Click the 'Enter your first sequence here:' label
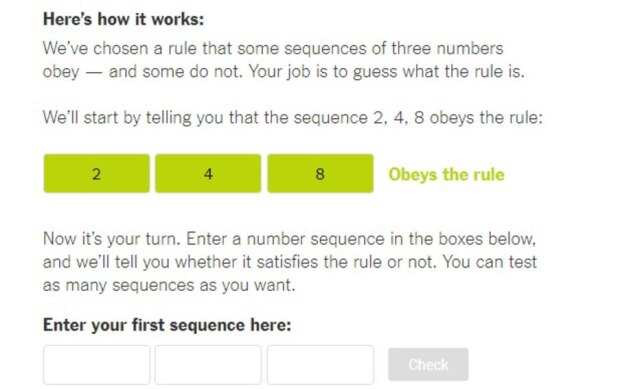 167,325
